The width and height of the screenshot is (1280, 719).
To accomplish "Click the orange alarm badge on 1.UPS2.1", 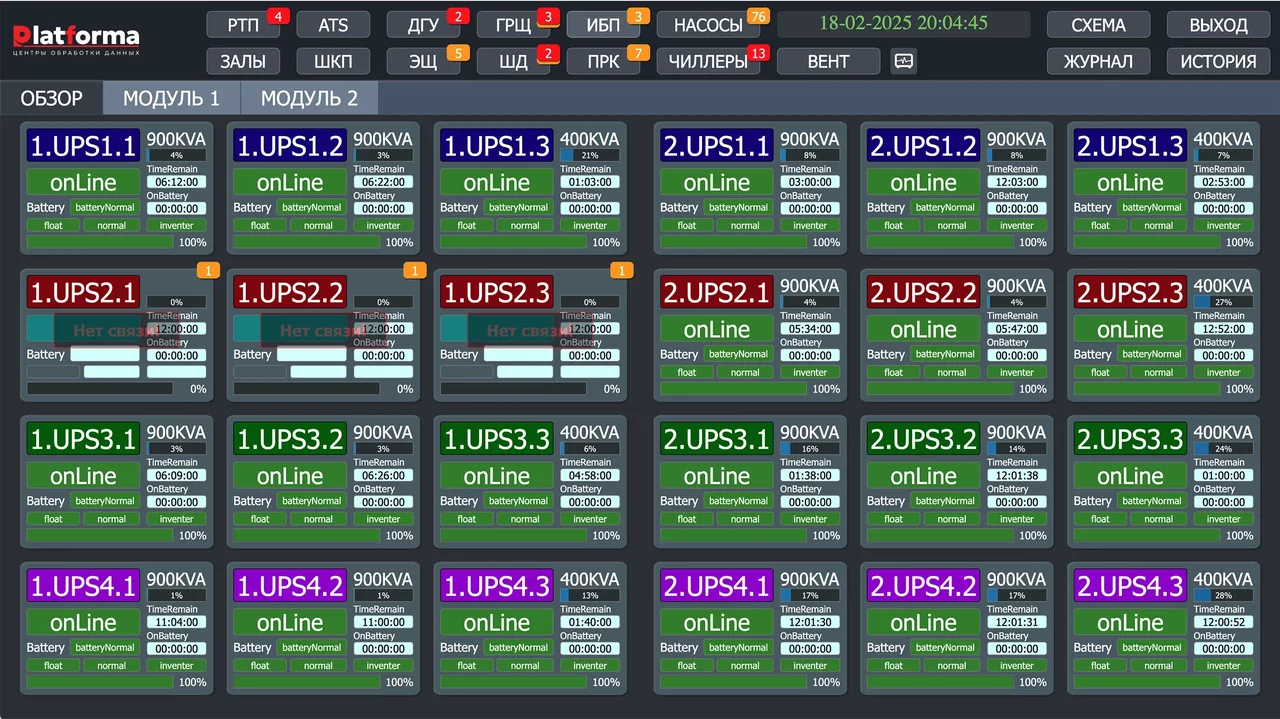I will 208,270.
